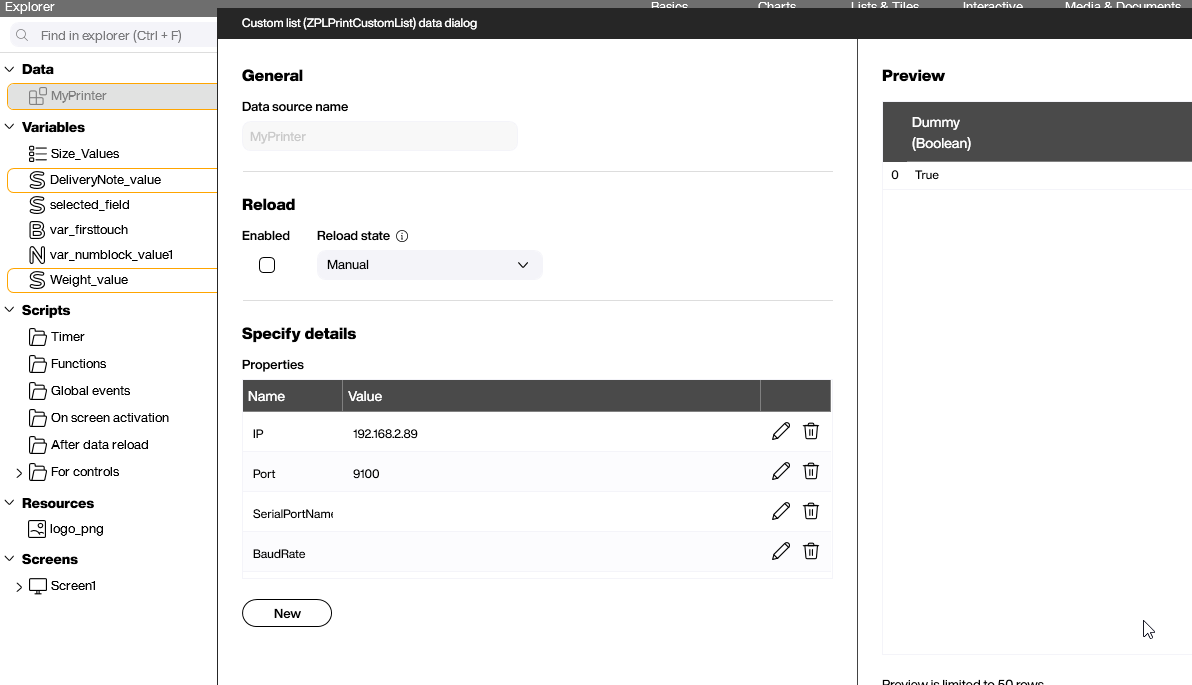Expand the Screen1 tree node
This screenshot has width=1192, height=685.
point(19,587)
